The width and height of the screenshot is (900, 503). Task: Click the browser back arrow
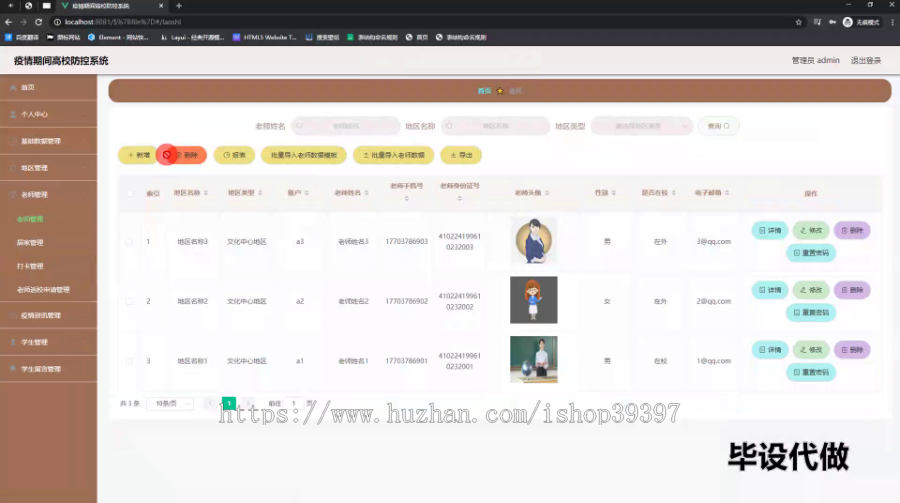(x=9, y=22)
